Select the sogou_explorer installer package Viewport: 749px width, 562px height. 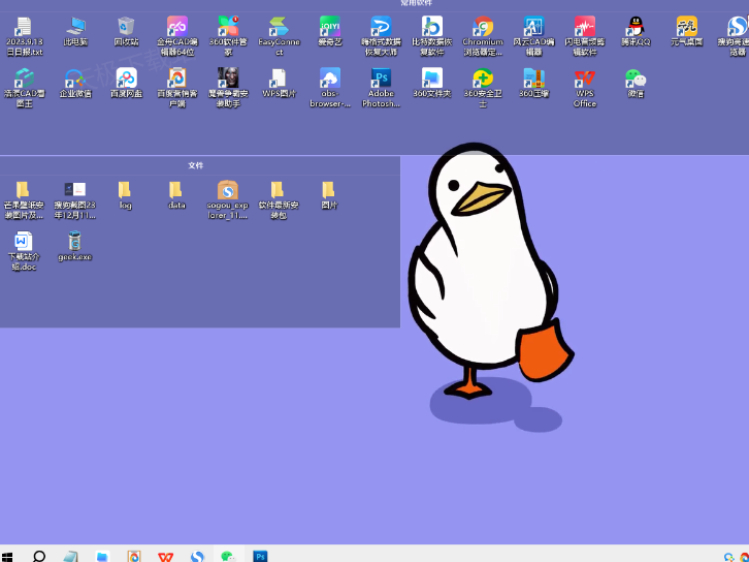tap(227, 200)
